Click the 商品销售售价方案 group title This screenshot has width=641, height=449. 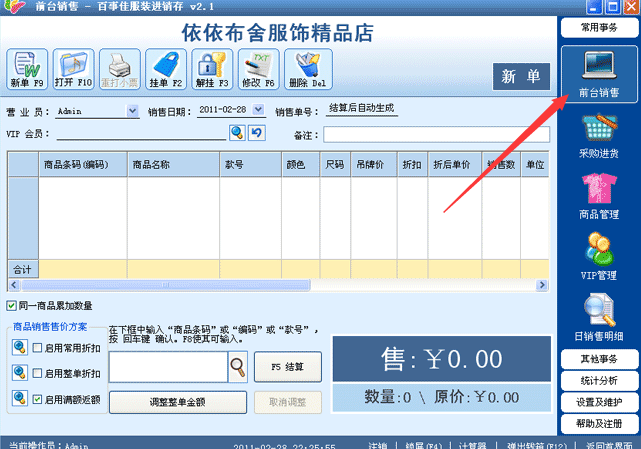tap(50, 326)
